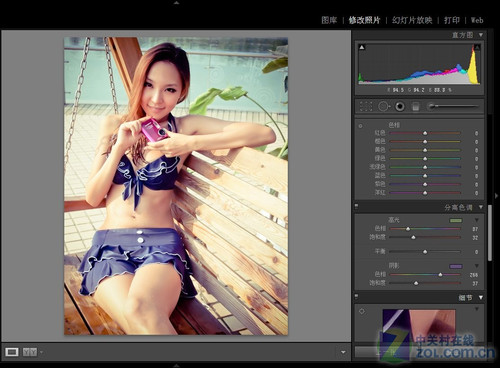Expand the 阴影 color picker triangle

point(477,266)
